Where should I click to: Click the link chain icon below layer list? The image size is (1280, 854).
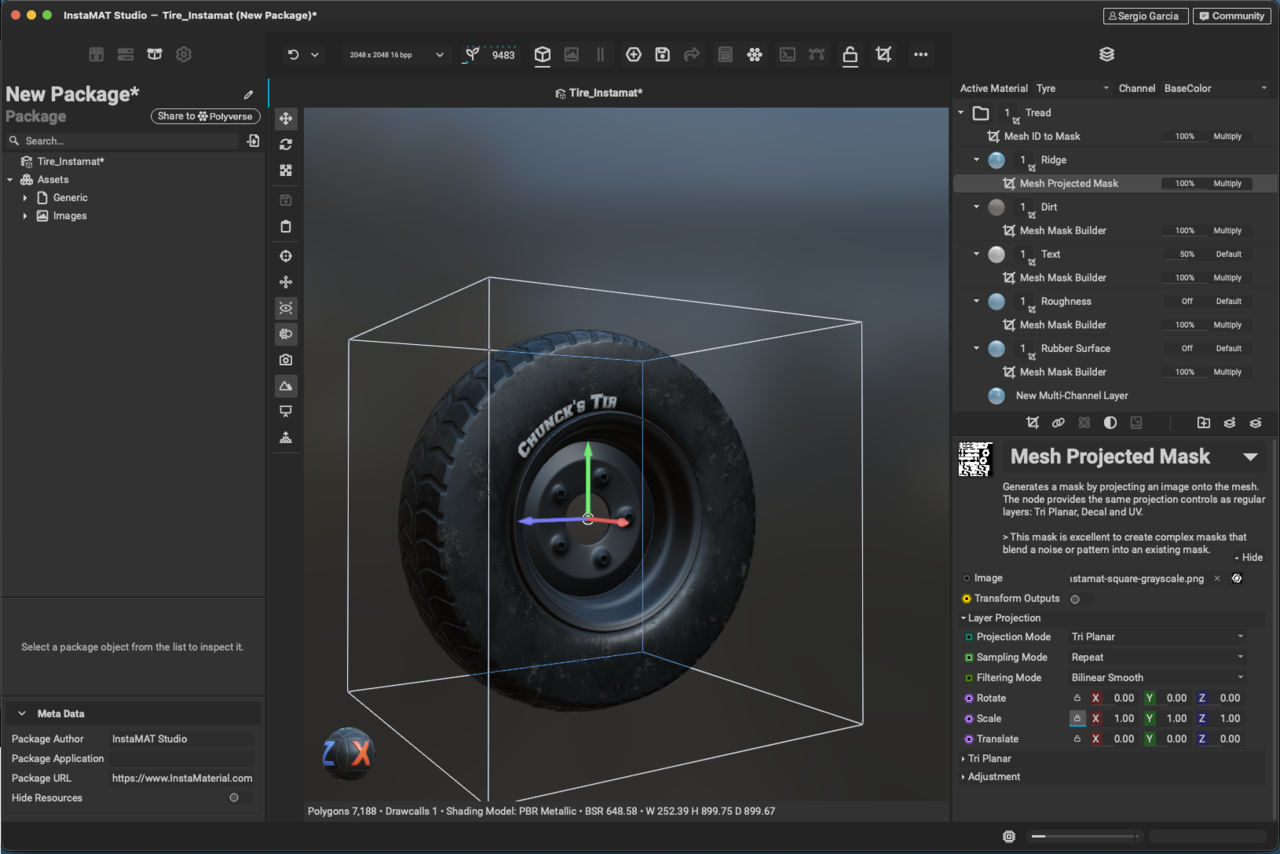click(x=1058, y=423)
